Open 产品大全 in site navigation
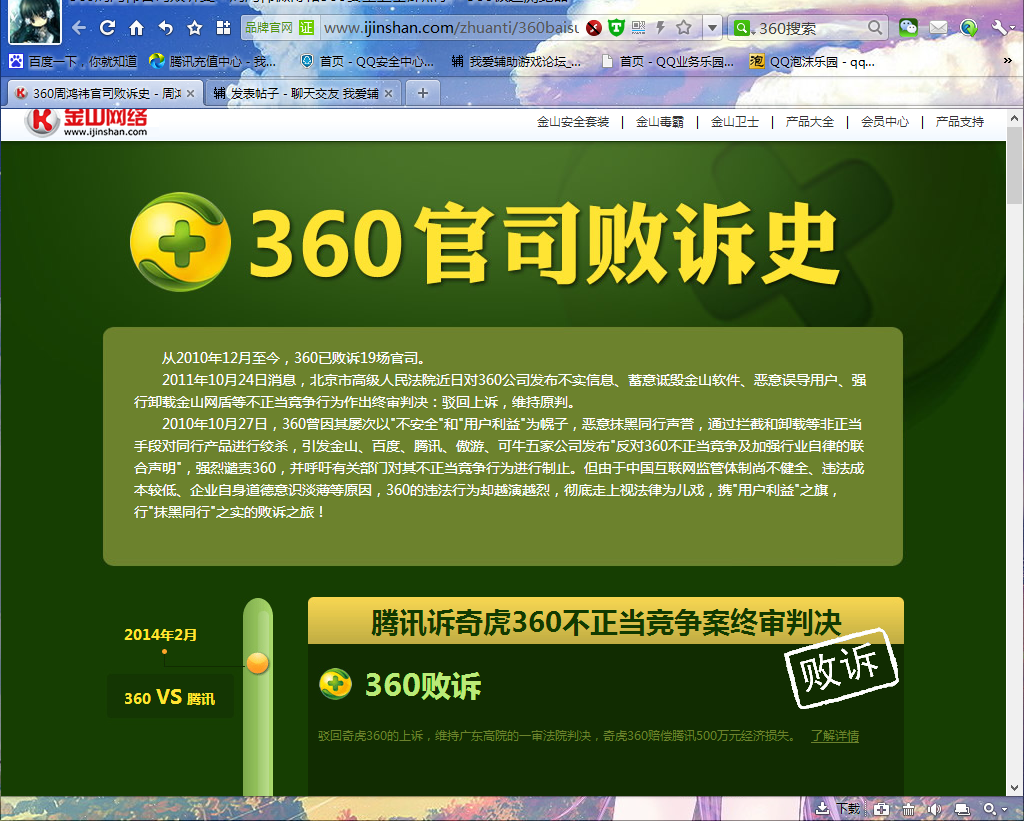Image resolution: width=1024 pixels, height=821 pixels. coord(810,121)
